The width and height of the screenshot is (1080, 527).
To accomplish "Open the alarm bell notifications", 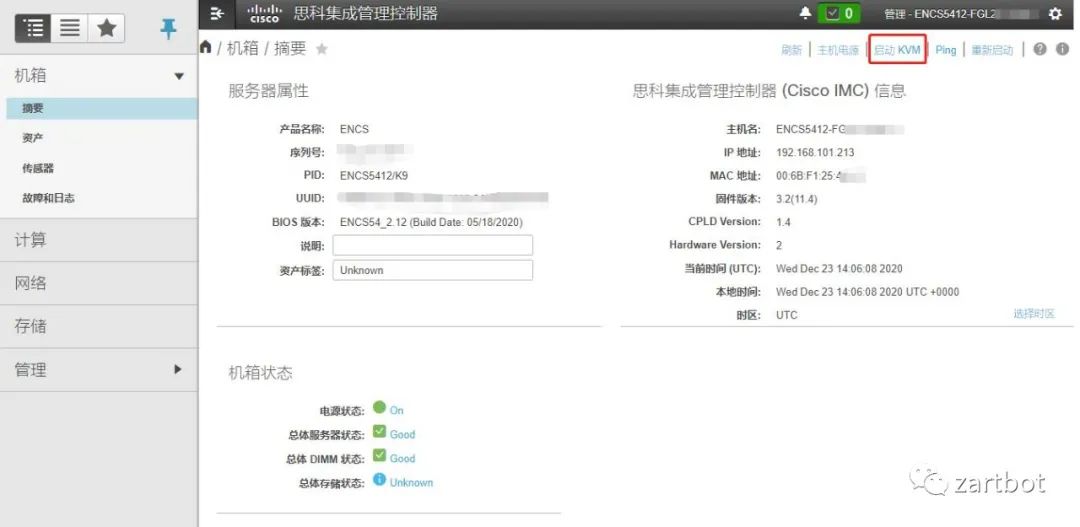I will click(x=804, y=13).
